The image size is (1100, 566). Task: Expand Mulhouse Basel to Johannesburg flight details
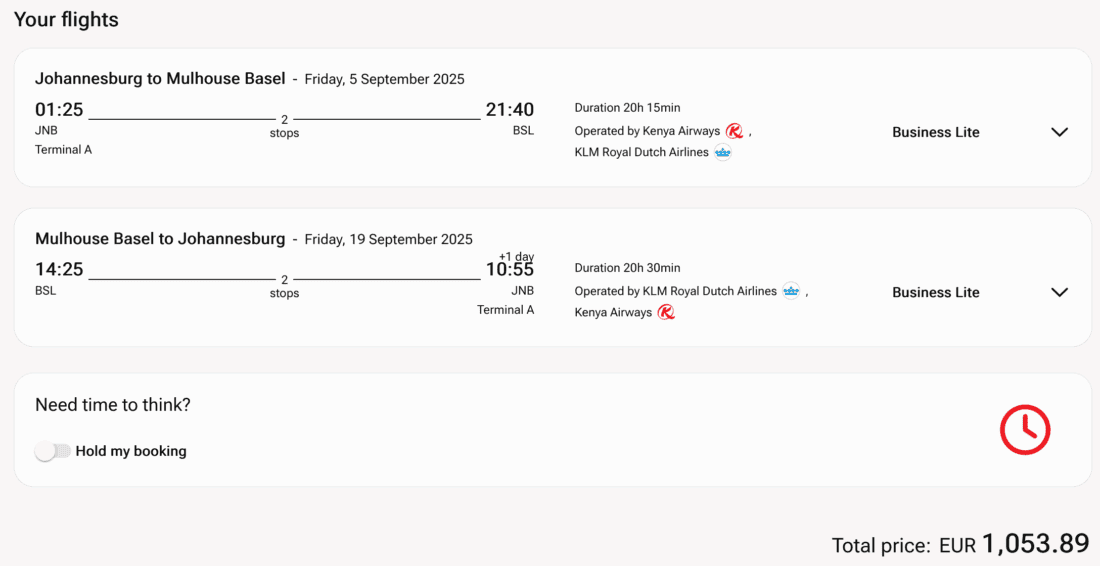[1059, 292]
